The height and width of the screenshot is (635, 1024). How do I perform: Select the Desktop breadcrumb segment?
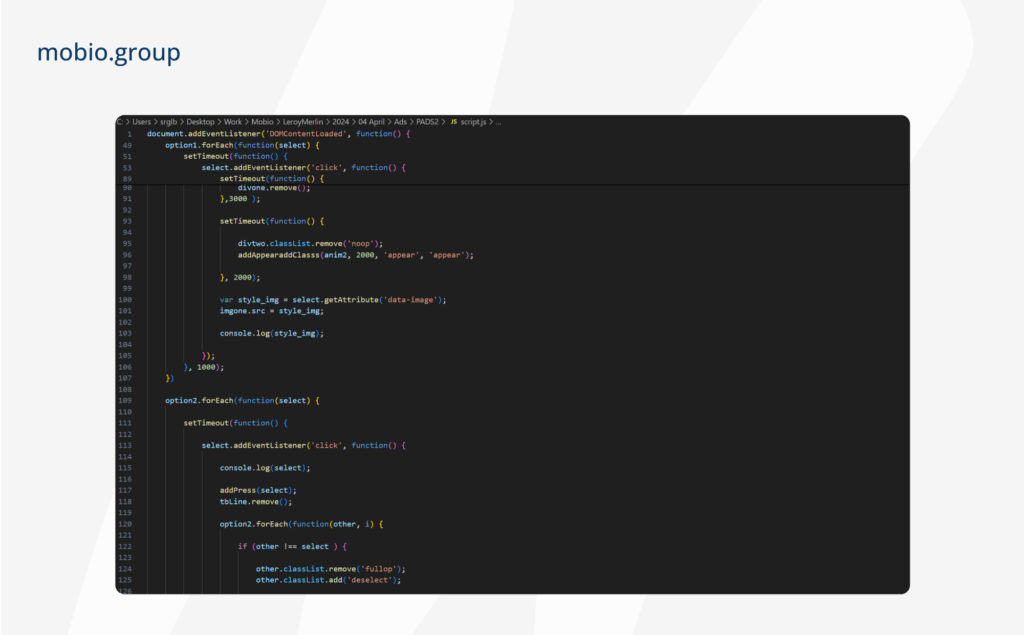pos(202,122)
